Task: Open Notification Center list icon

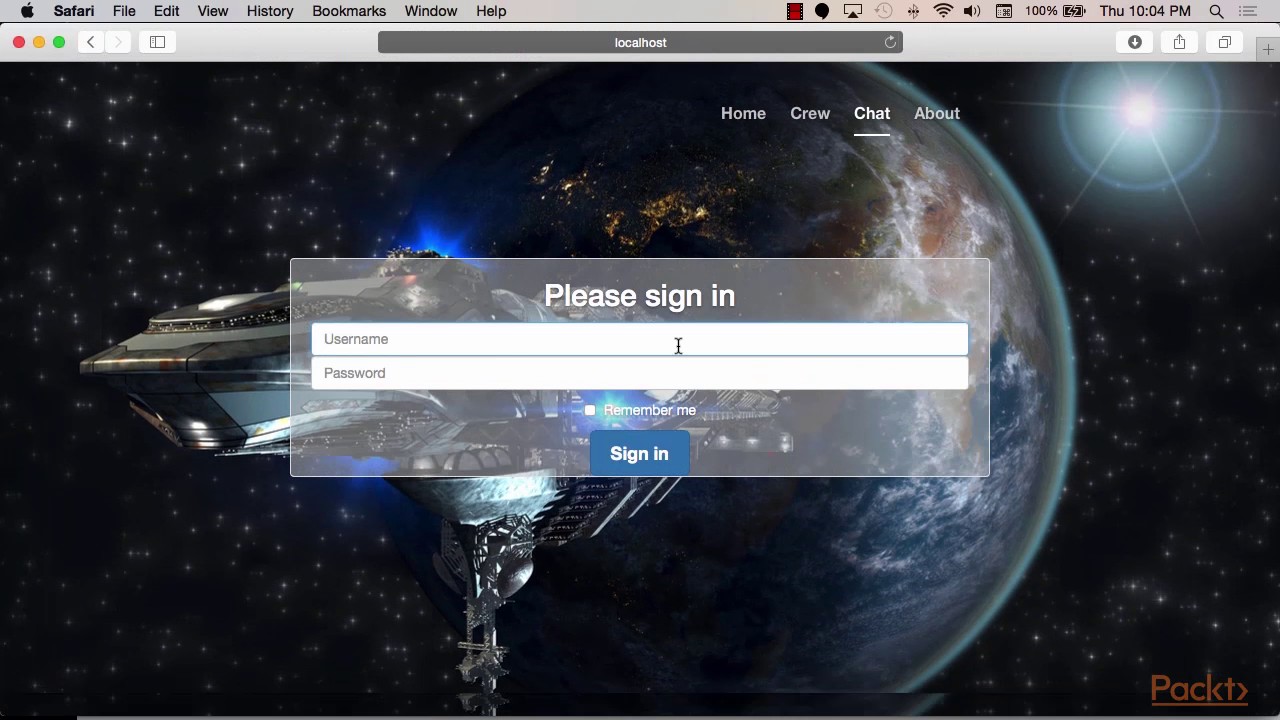Action: click(x=1248, y=11)
